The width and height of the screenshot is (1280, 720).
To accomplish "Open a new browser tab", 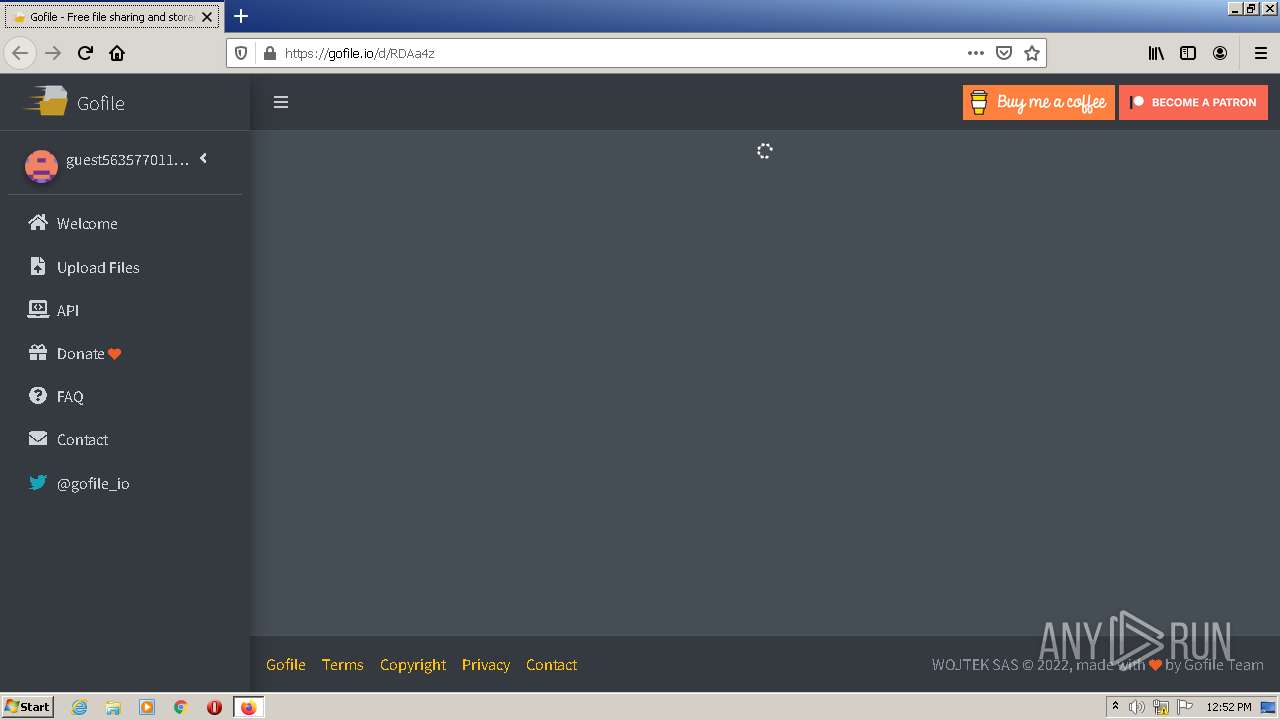I will pos(241,16).
